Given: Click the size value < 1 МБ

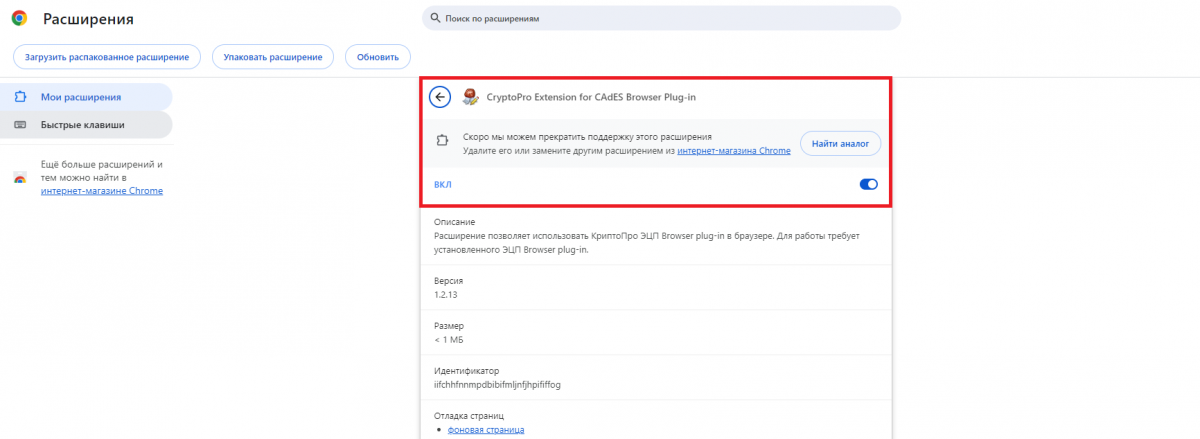Looking at the screenshot, I should pyautogui.click(x=451, y=340).
